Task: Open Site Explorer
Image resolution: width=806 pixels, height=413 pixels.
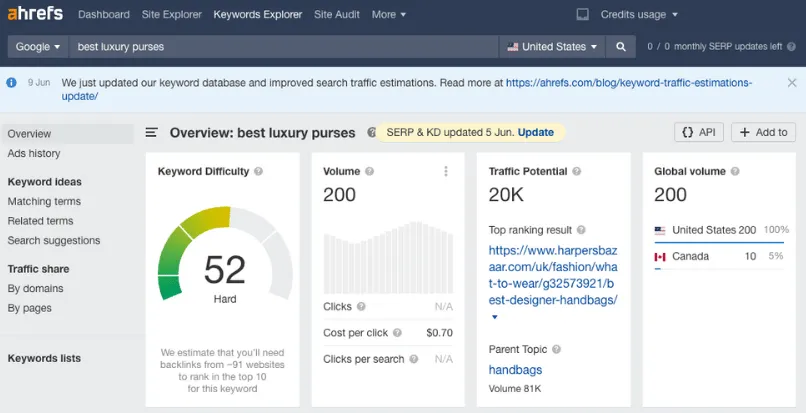Action: pos(172,15)
